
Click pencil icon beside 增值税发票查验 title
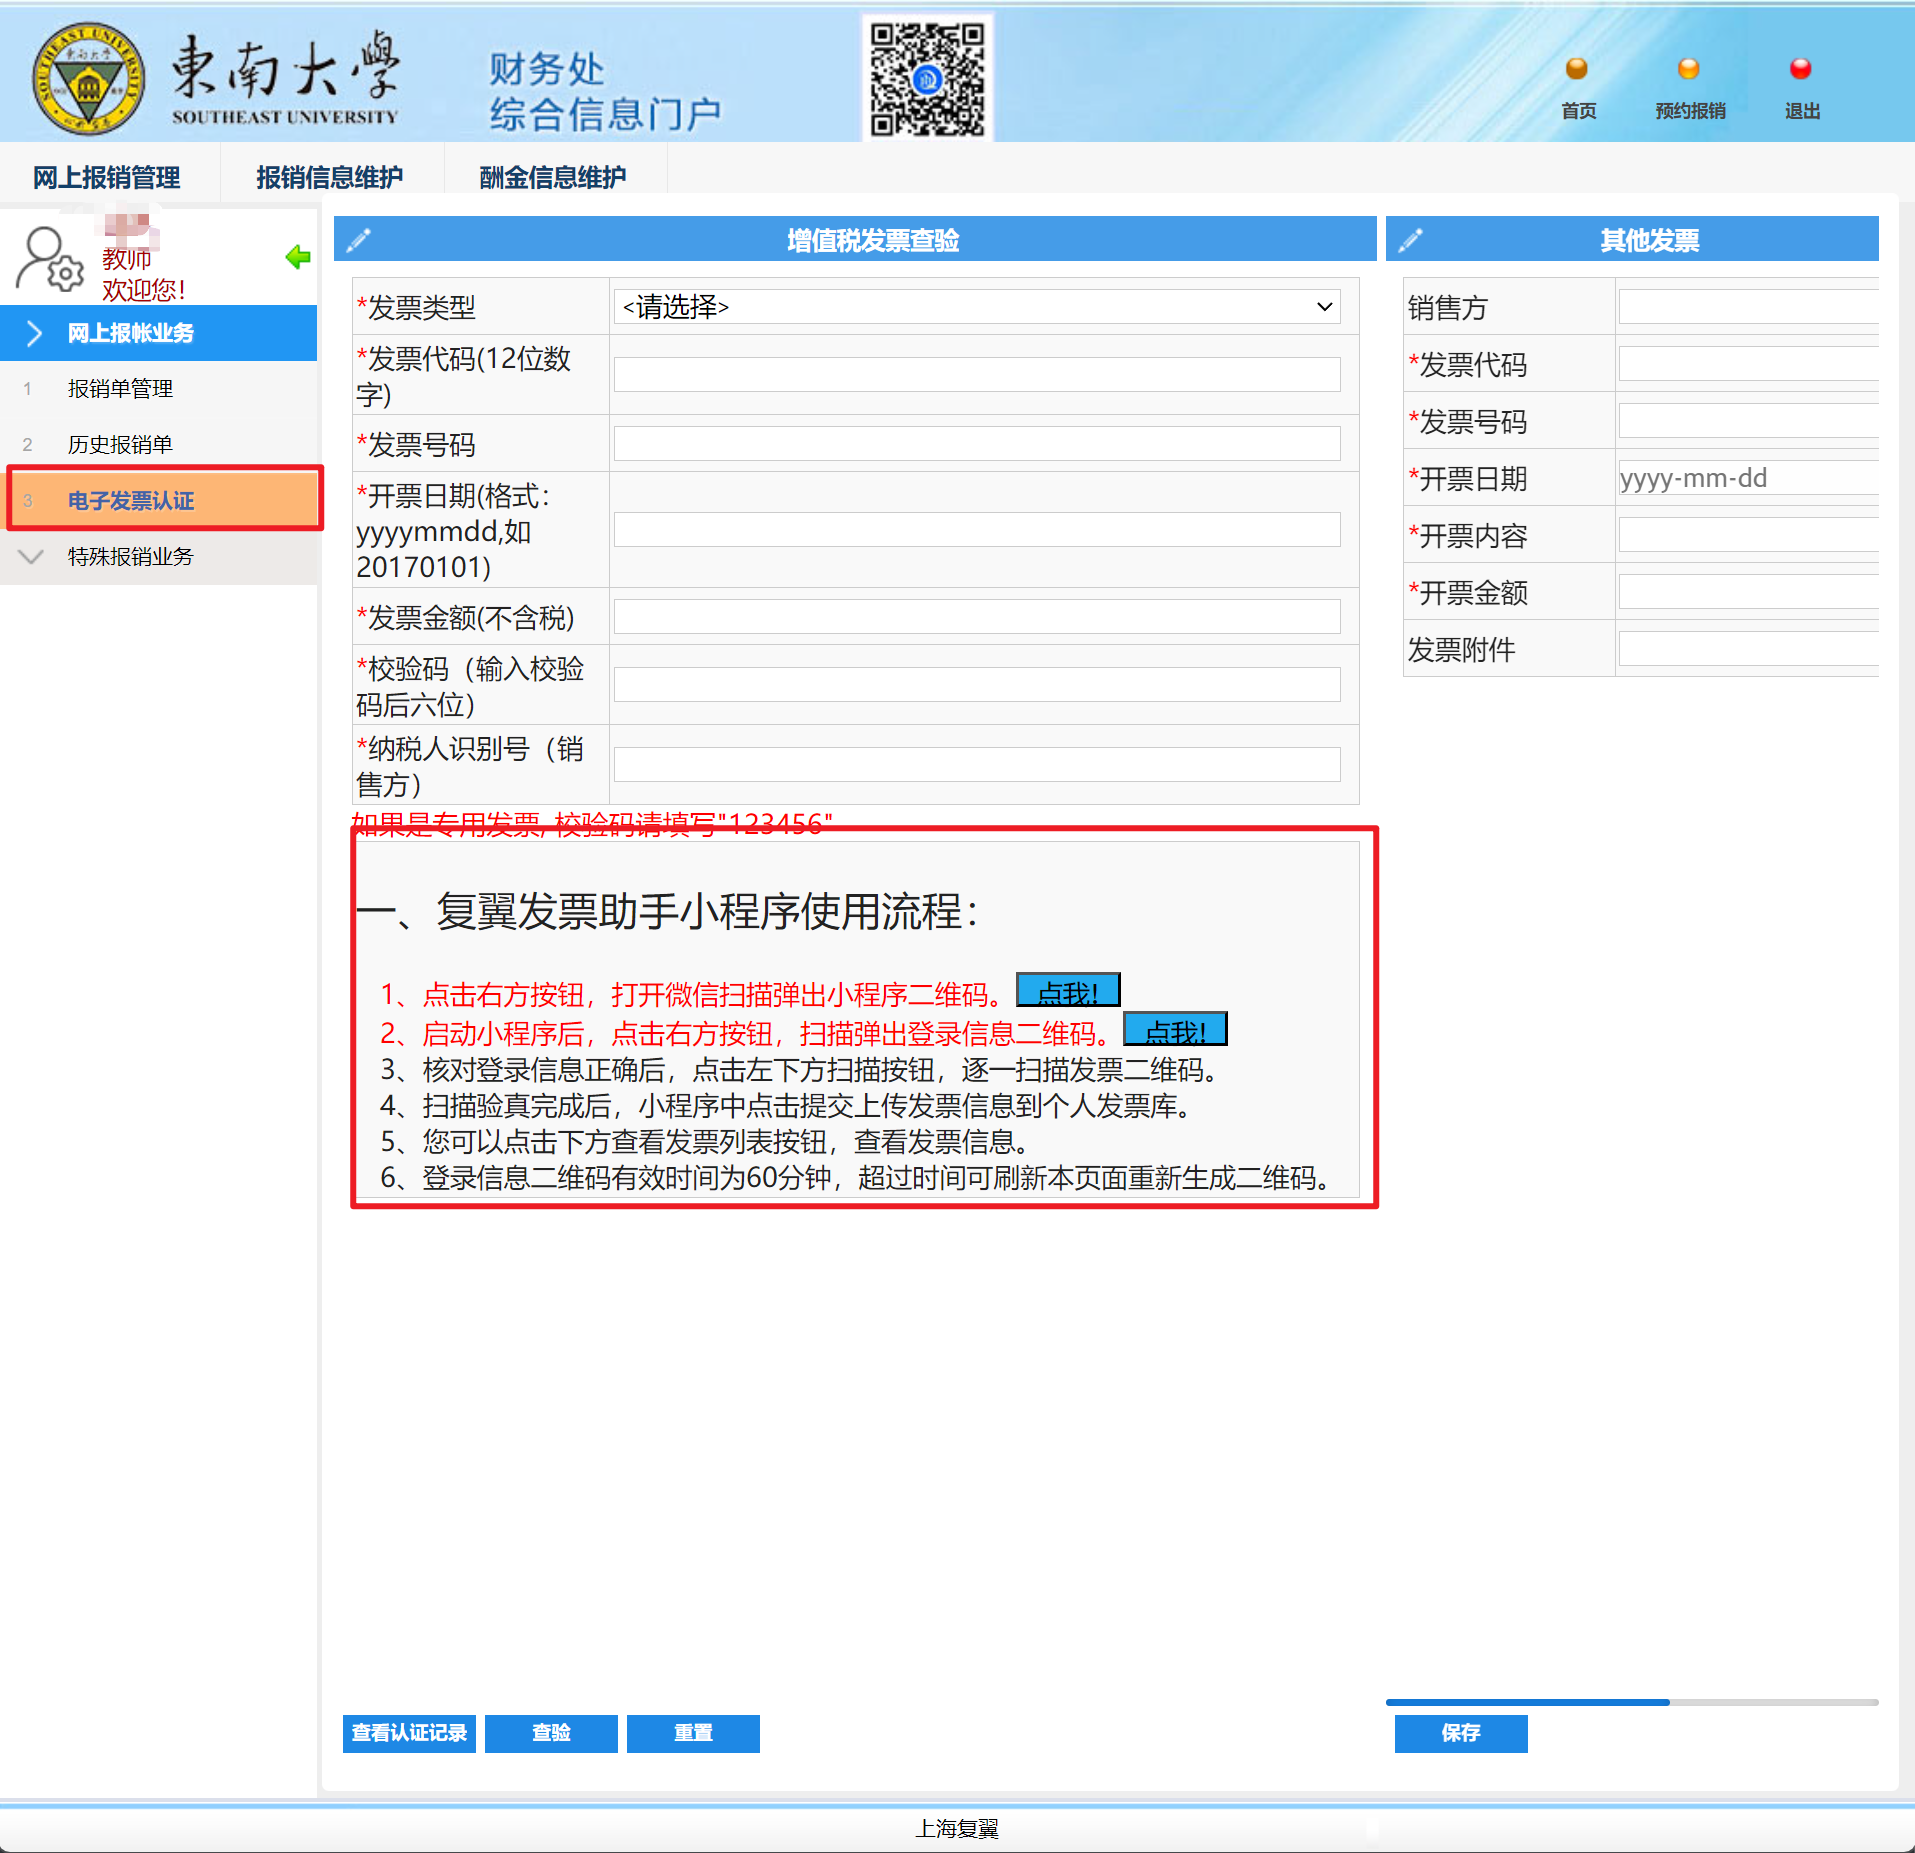pos(359,240)
